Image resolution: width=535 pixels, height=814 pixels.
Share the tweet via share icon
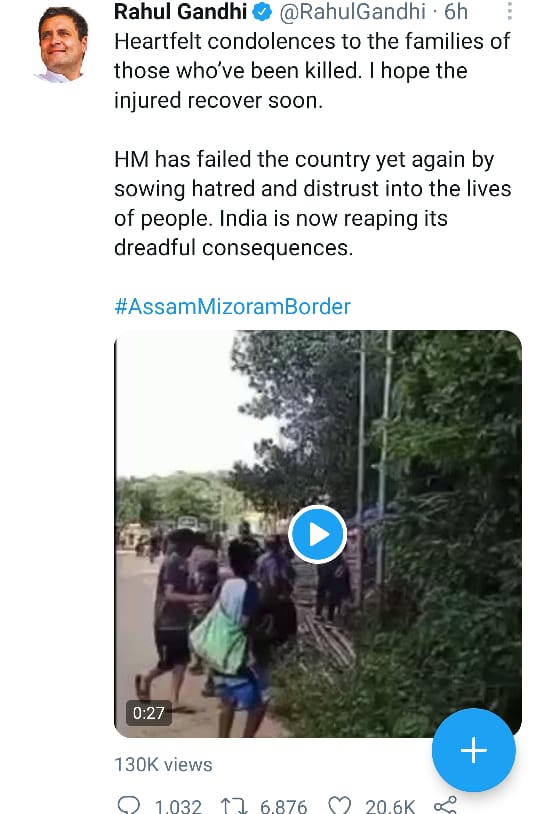445,806
